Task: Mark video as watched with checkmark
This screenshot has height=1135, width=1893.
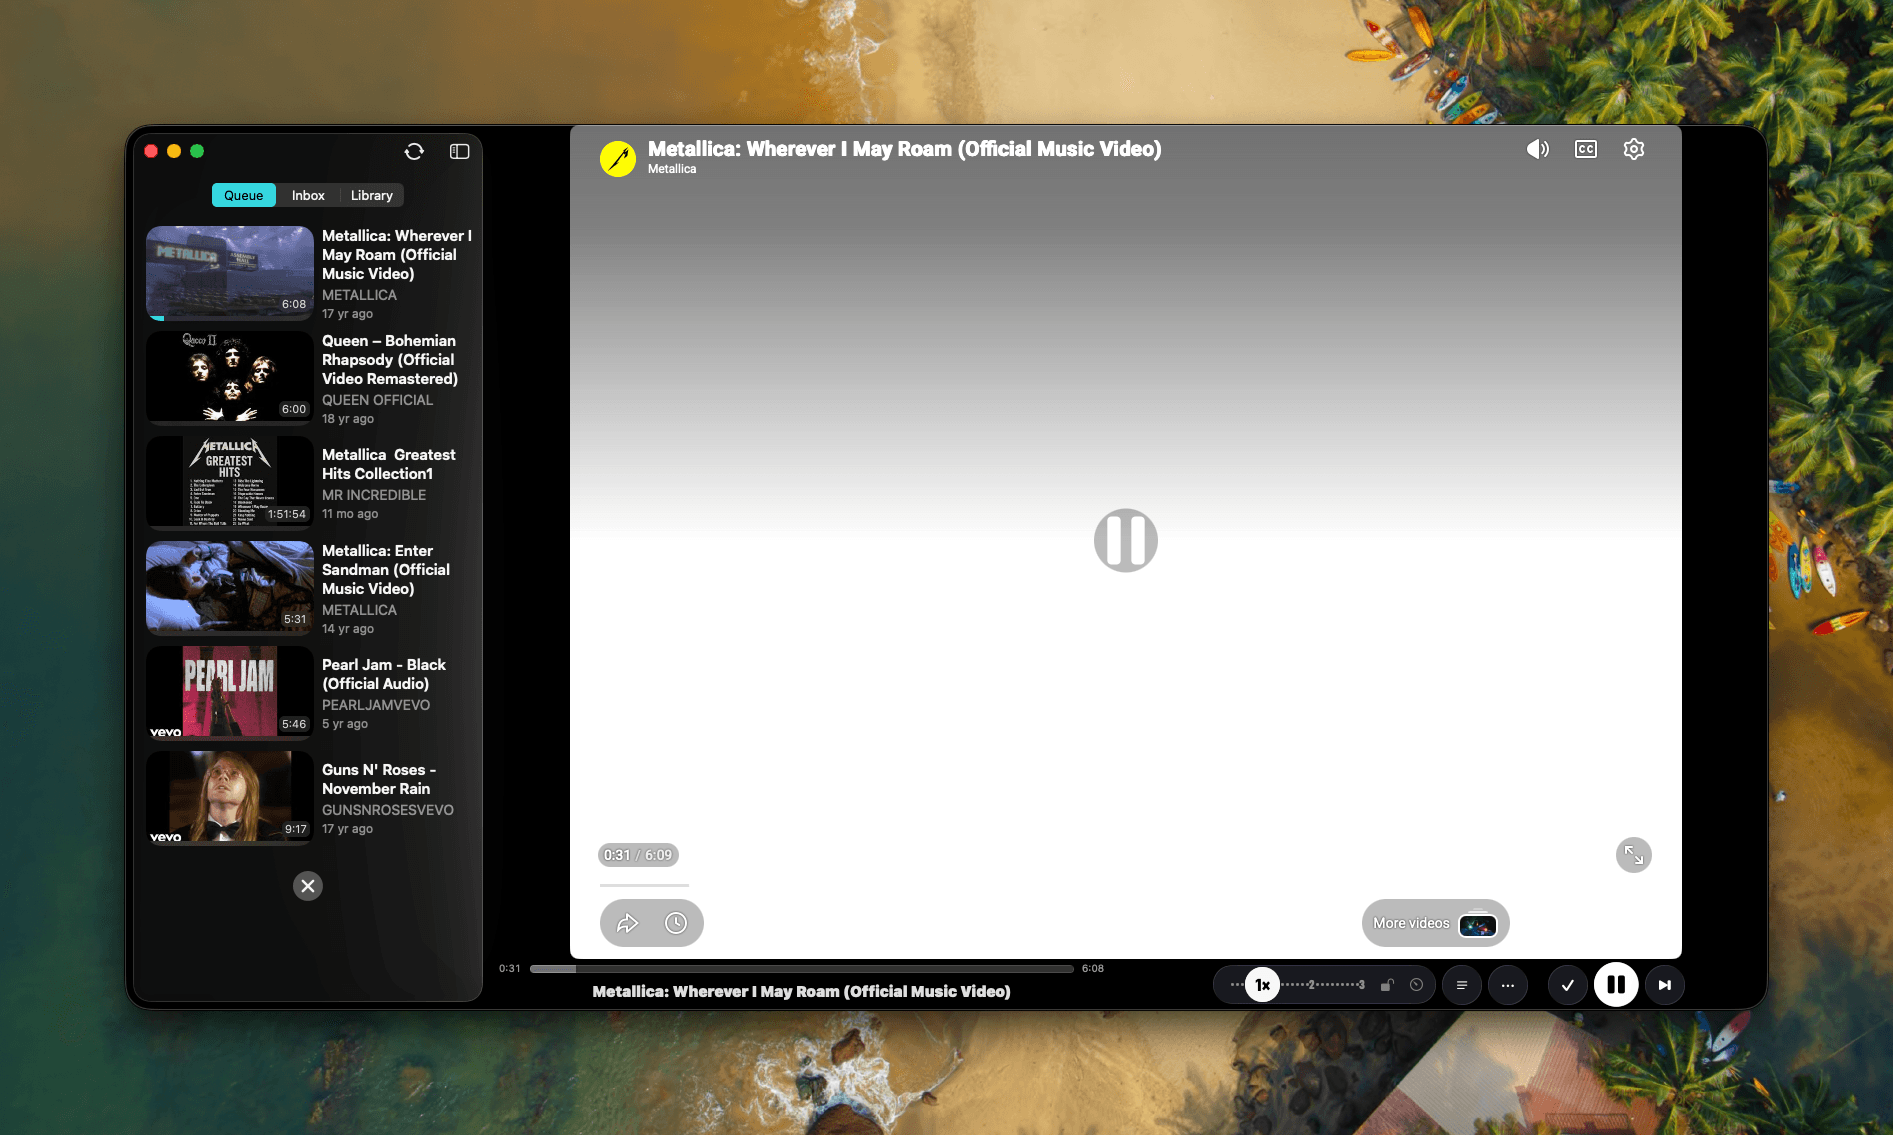Action: tap(1568, 985)
